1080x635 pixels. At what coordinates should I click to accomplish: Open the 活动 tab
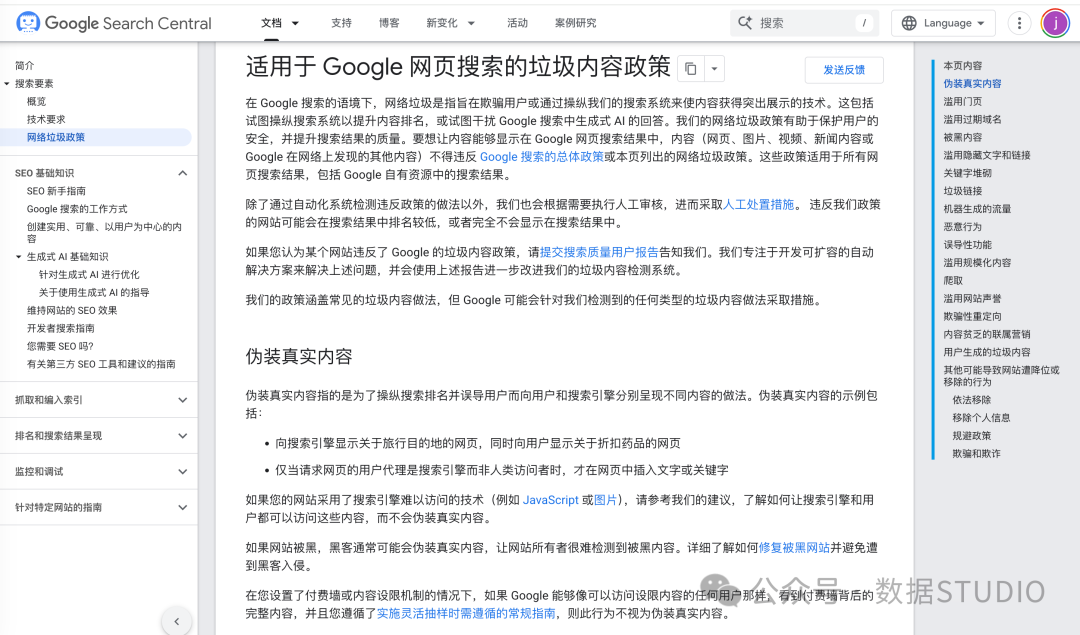point(517,23)
